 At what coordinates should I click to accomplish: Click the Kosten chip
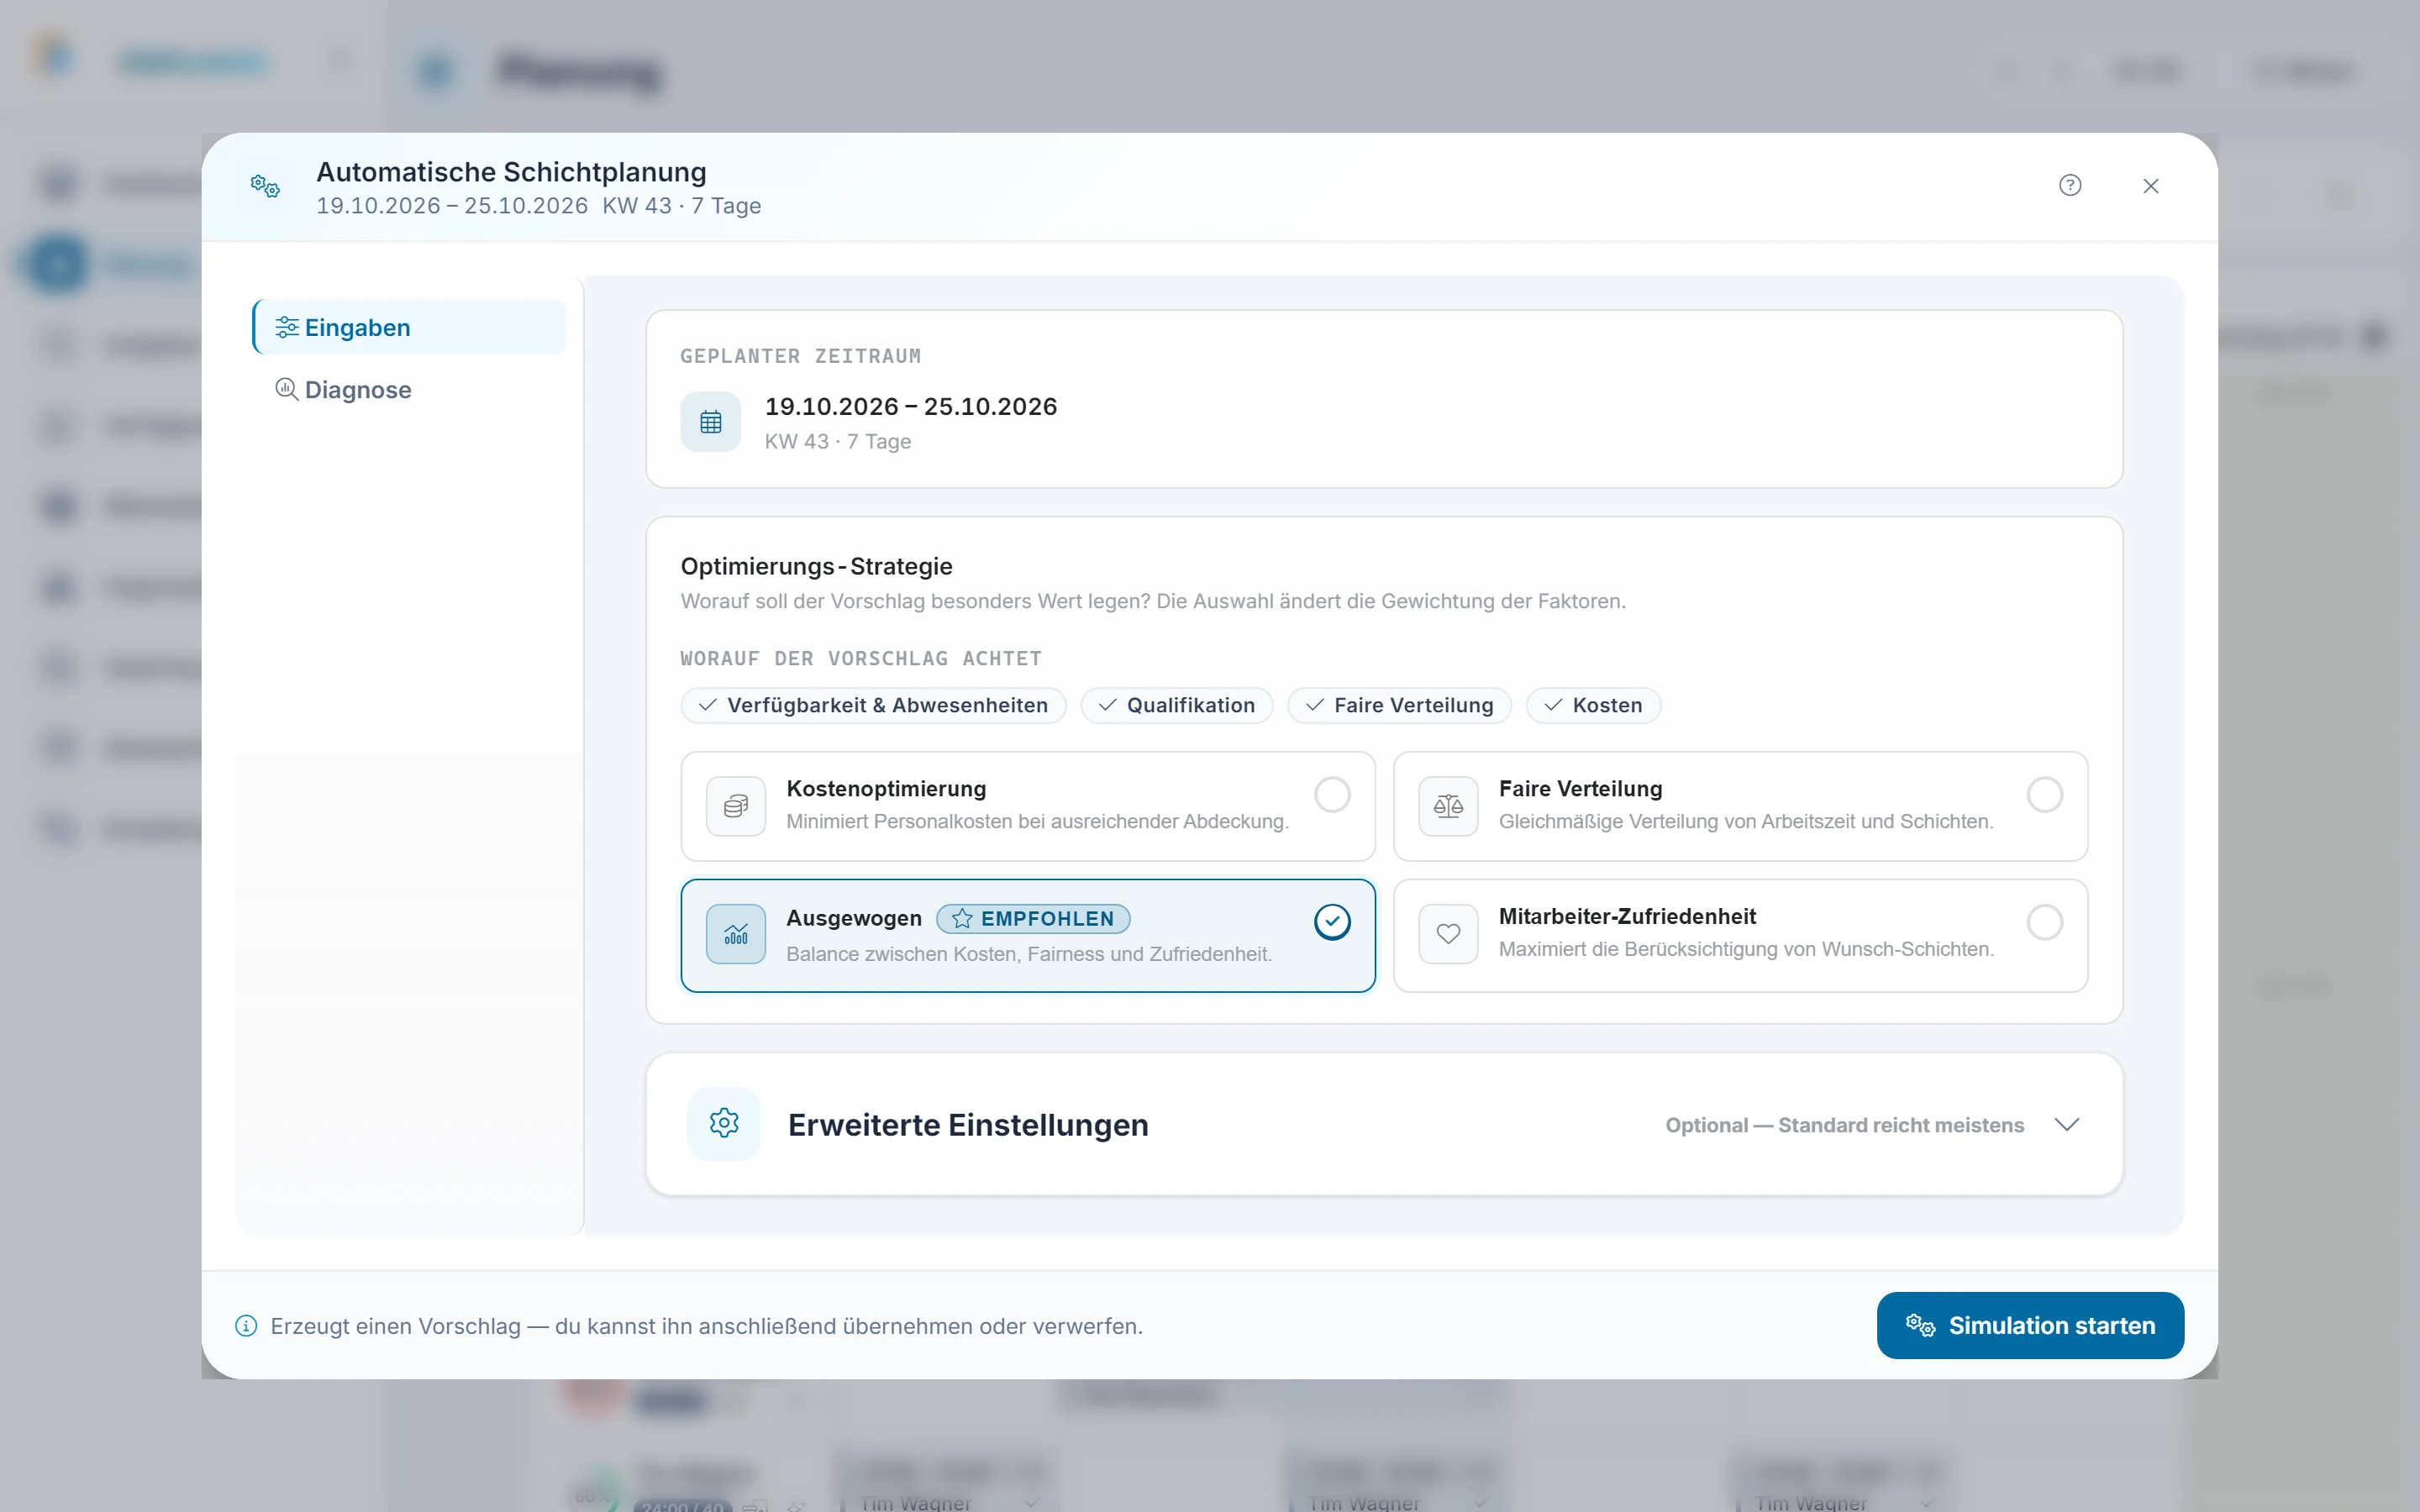(1593, 705)
